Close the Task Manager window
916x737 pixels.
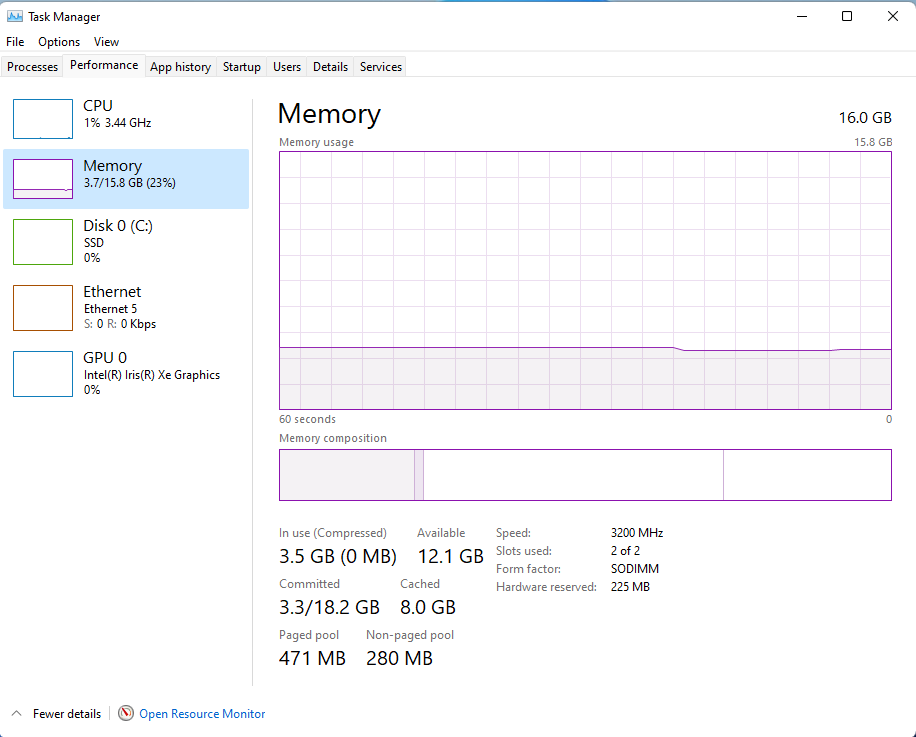click(x=893, y=16)
